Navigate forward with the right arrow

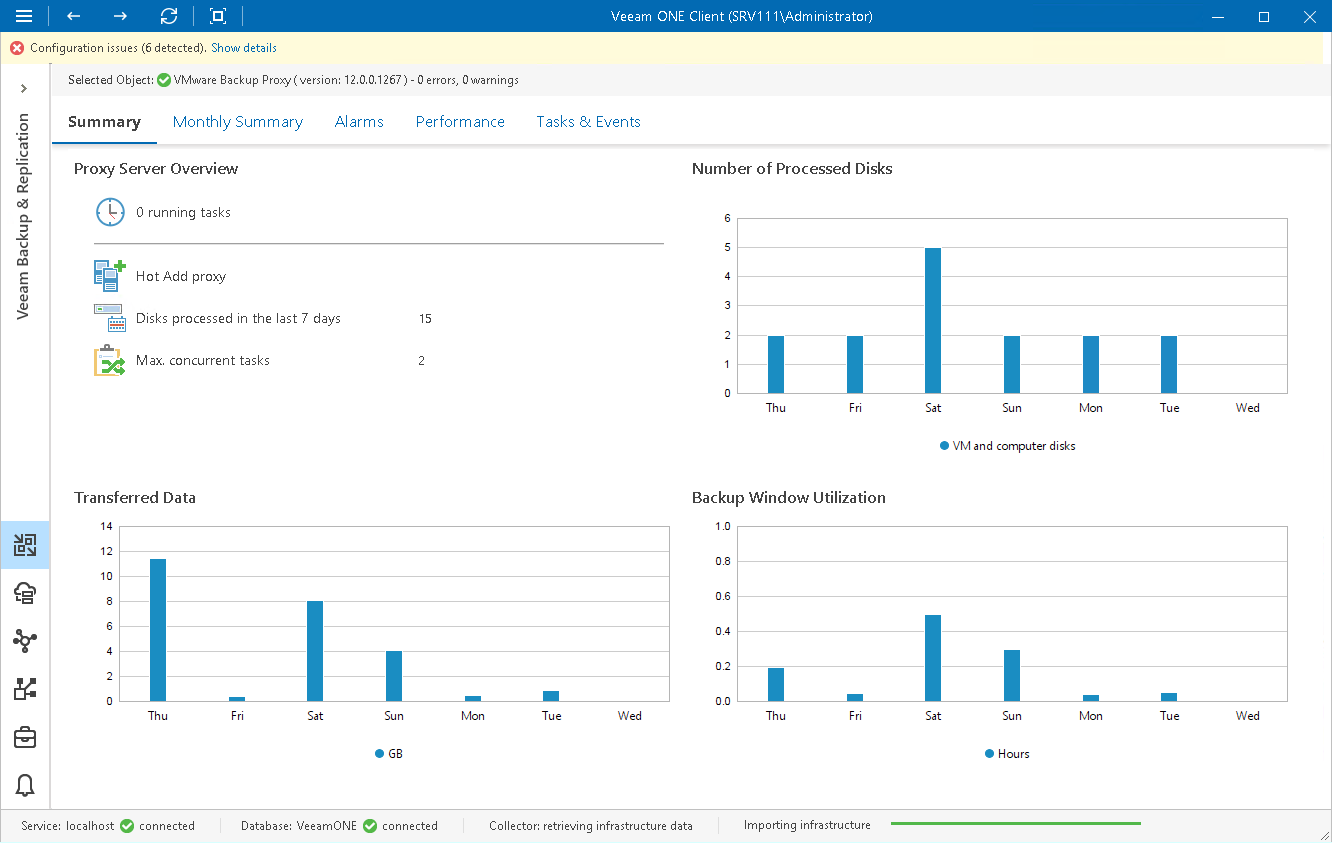point(119,16)
